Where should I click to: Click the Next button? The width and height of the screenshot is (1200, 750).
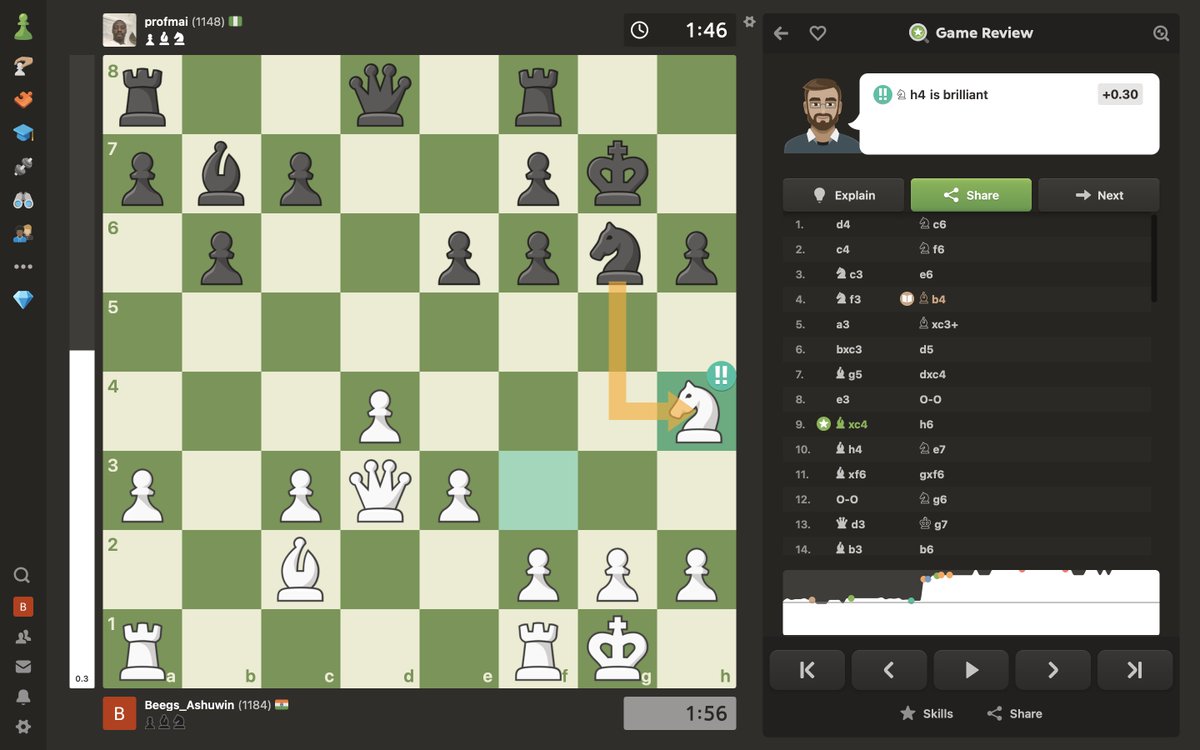tap(1099, 195)
